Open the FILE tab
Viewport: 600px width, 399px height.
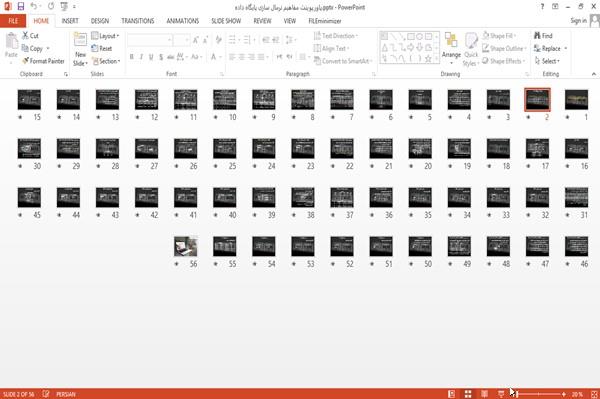coord(13,21)
